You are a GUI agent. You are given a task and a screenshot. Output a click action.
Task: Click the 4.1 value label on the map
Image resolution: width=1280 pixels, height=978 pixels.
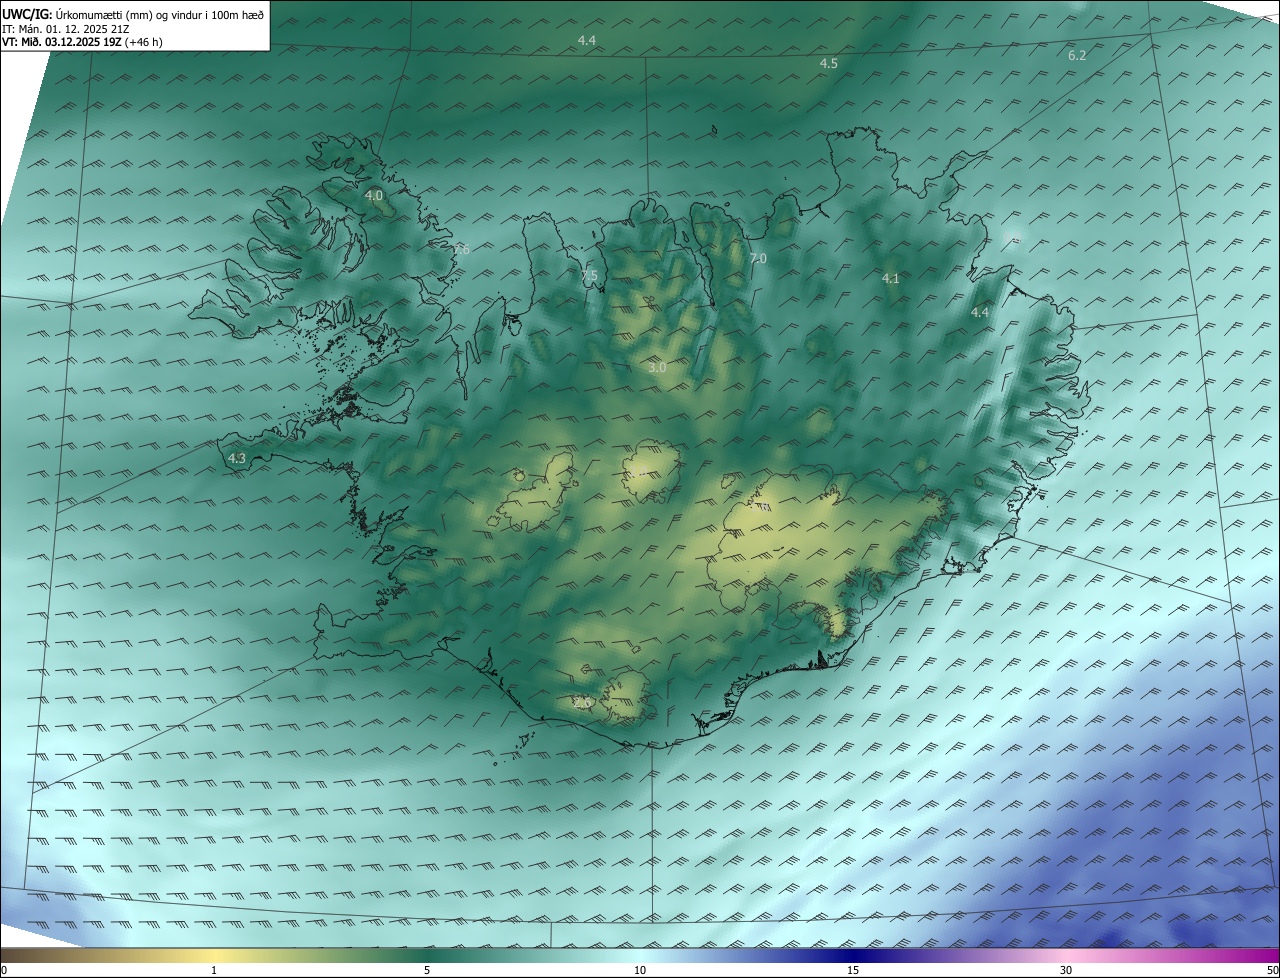(x=891, y=279)
